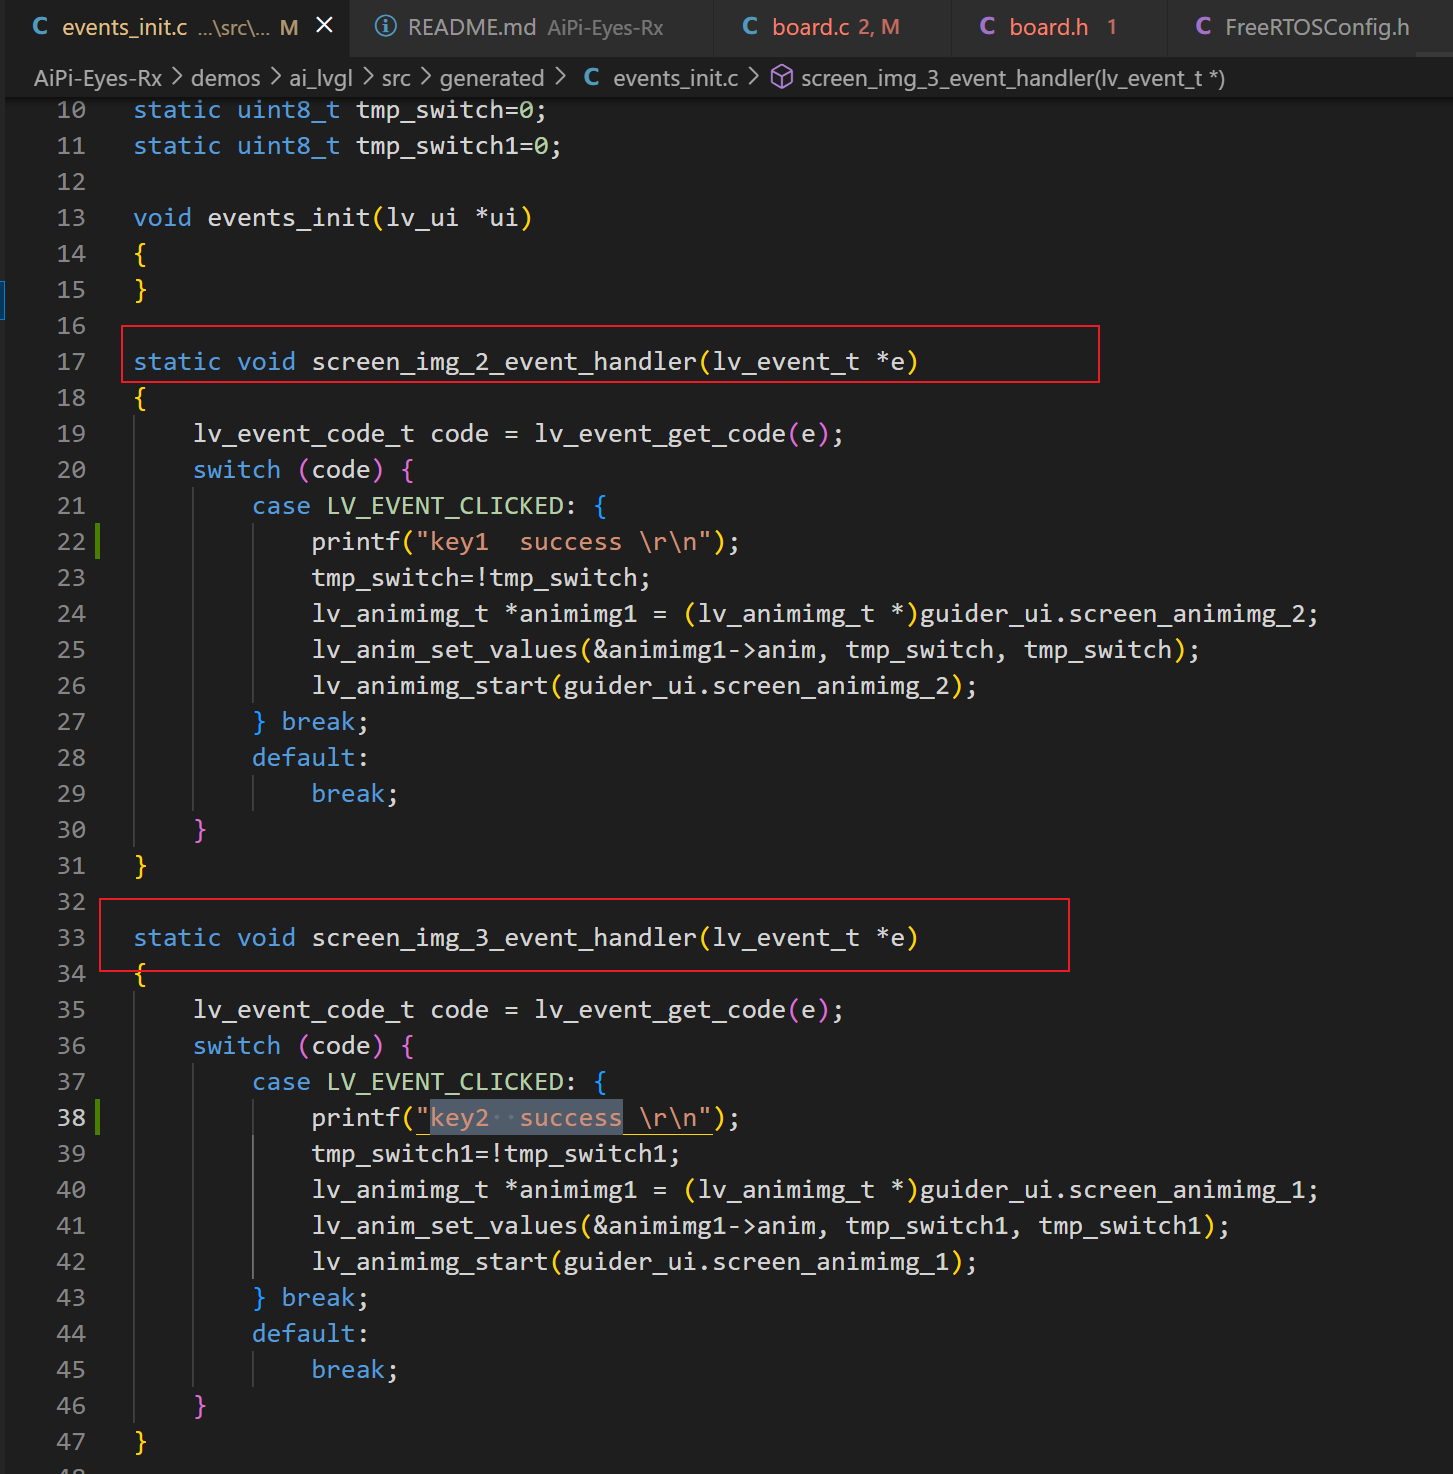
Task: Click the switch keyword on line 36
Action: (x=237, y=1046)
